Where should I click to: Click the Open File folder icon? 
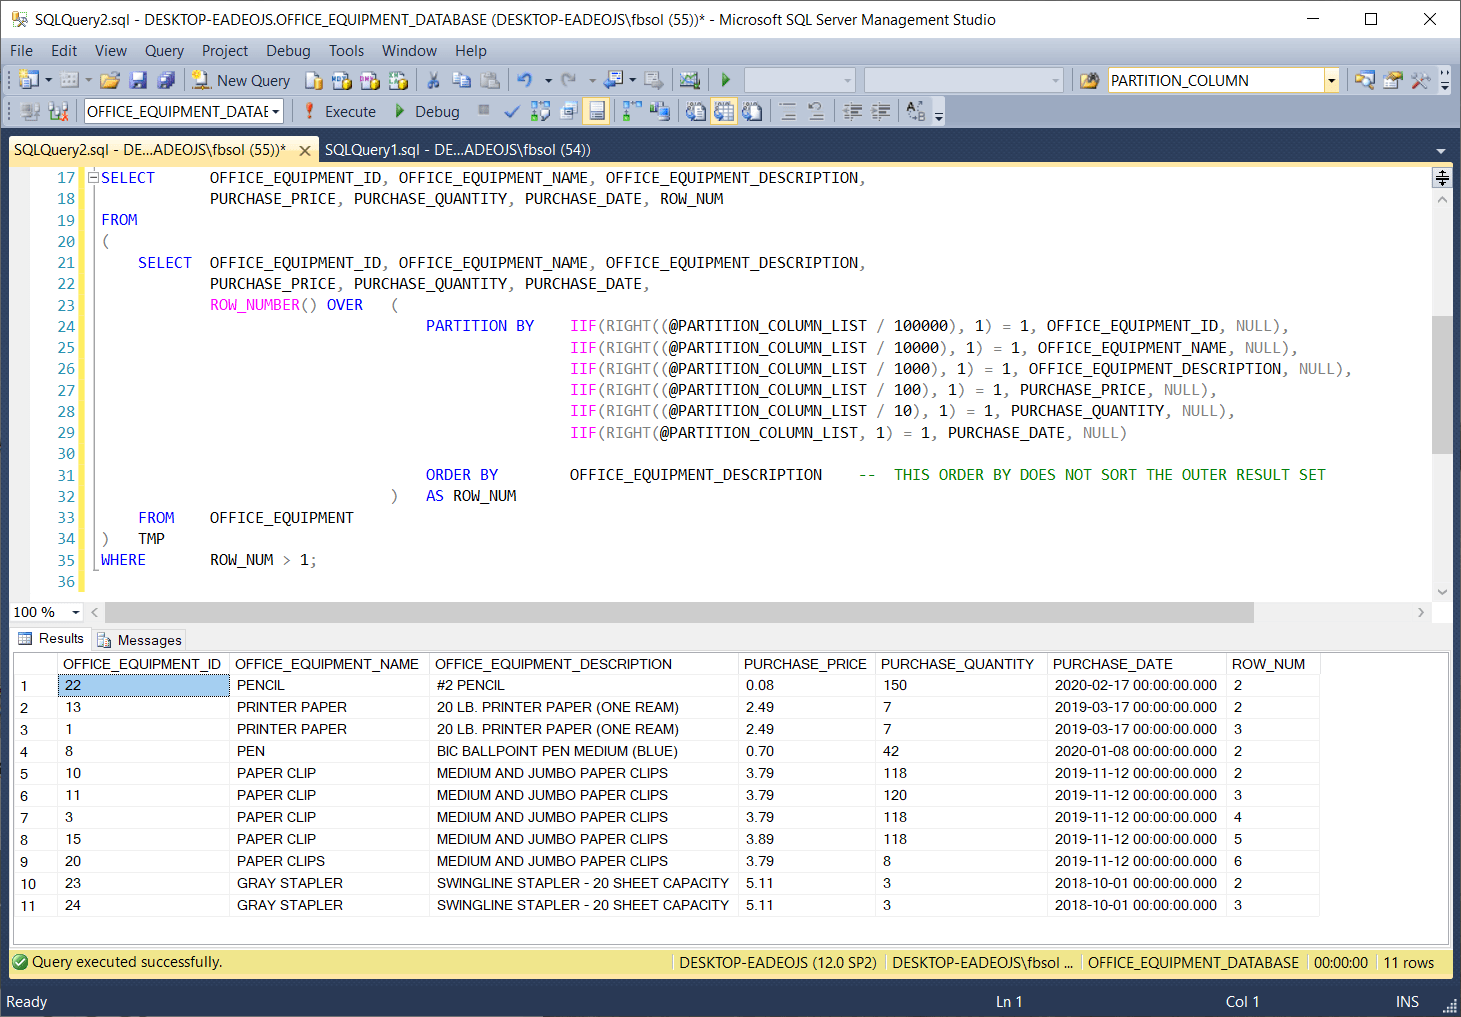click(110, 80)
